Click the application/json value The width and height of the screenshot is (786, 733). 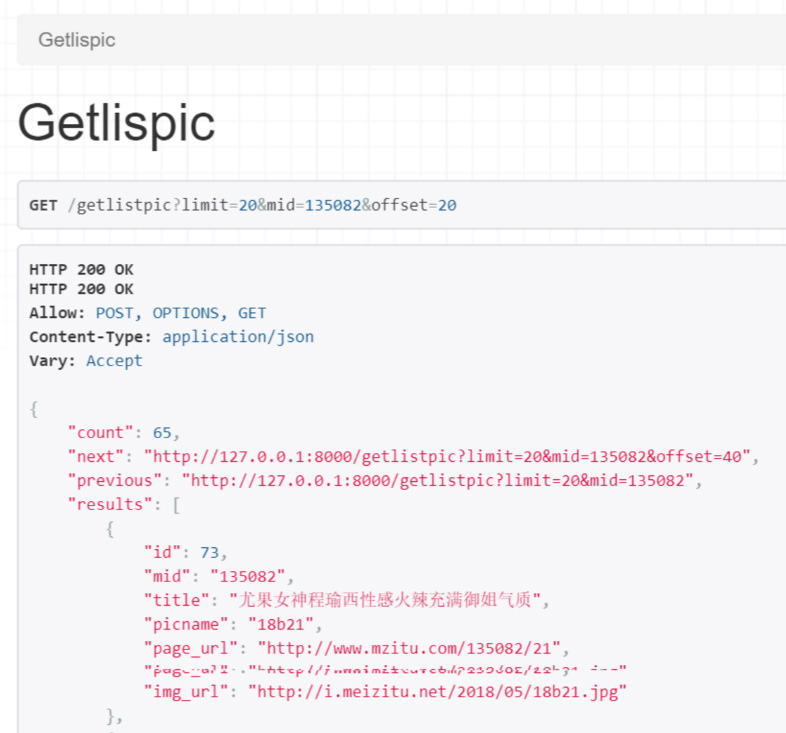tap(238, 337)
